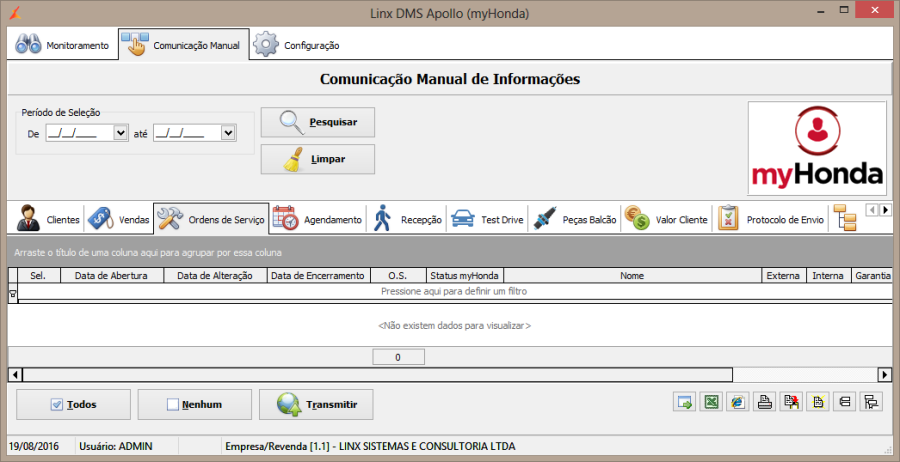Click the Comunicação Manual hand icon
The image size is (900, 462).
click(x=135, y=45)
